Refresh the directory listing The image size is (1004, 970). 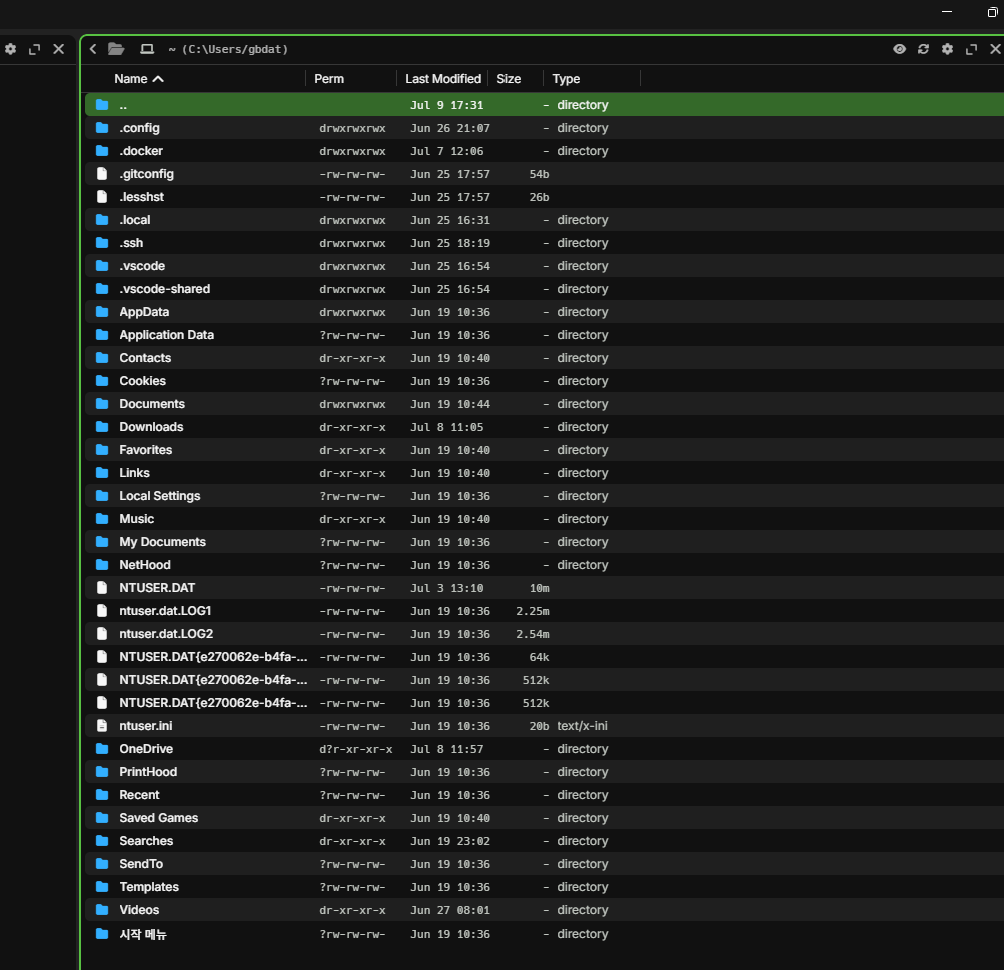923,49
